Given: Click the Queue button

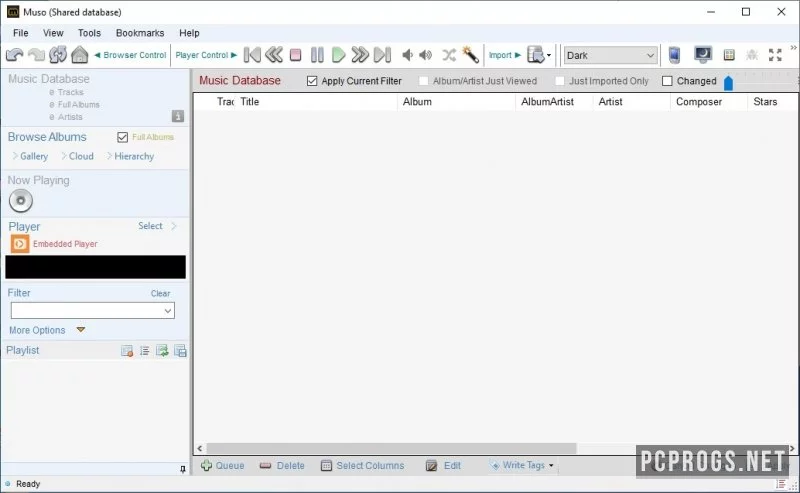Looking at the screenshot, I should 222,465.
